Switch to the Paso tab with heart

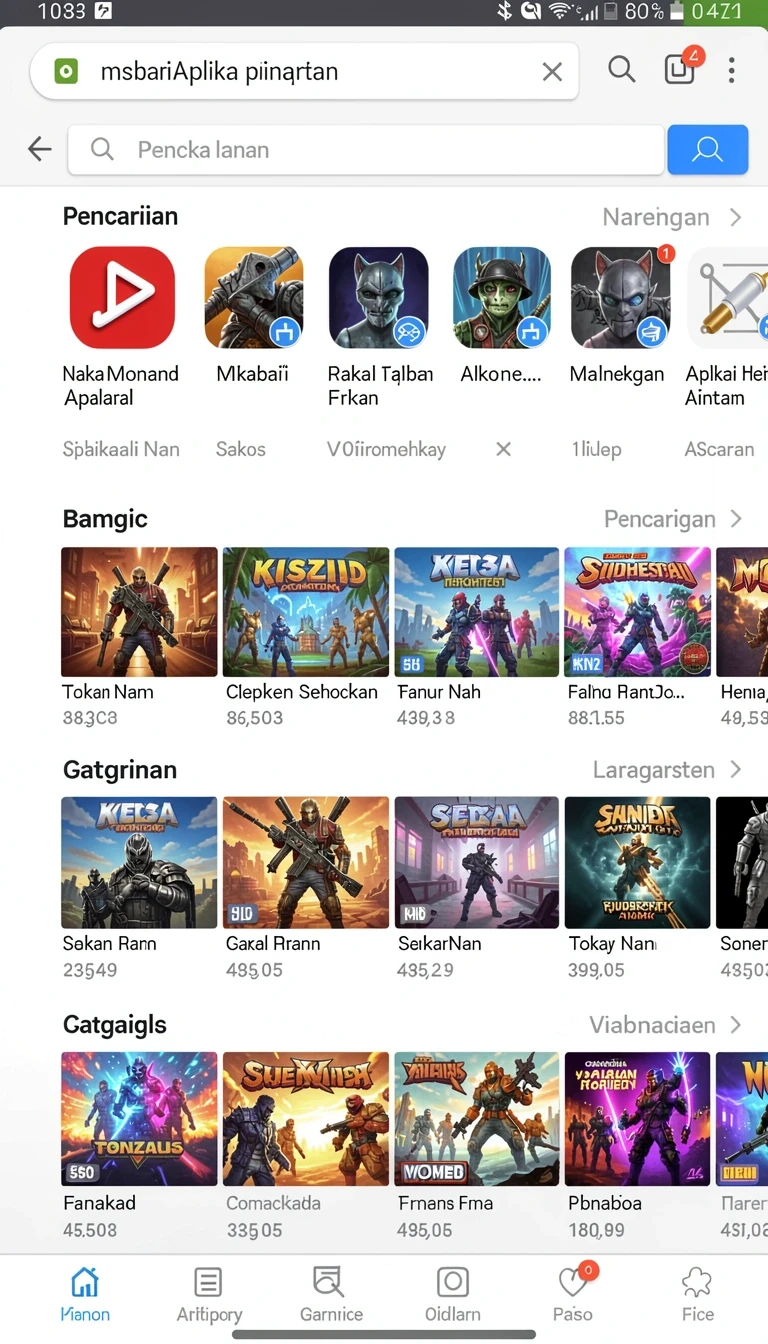(574, 1294)
